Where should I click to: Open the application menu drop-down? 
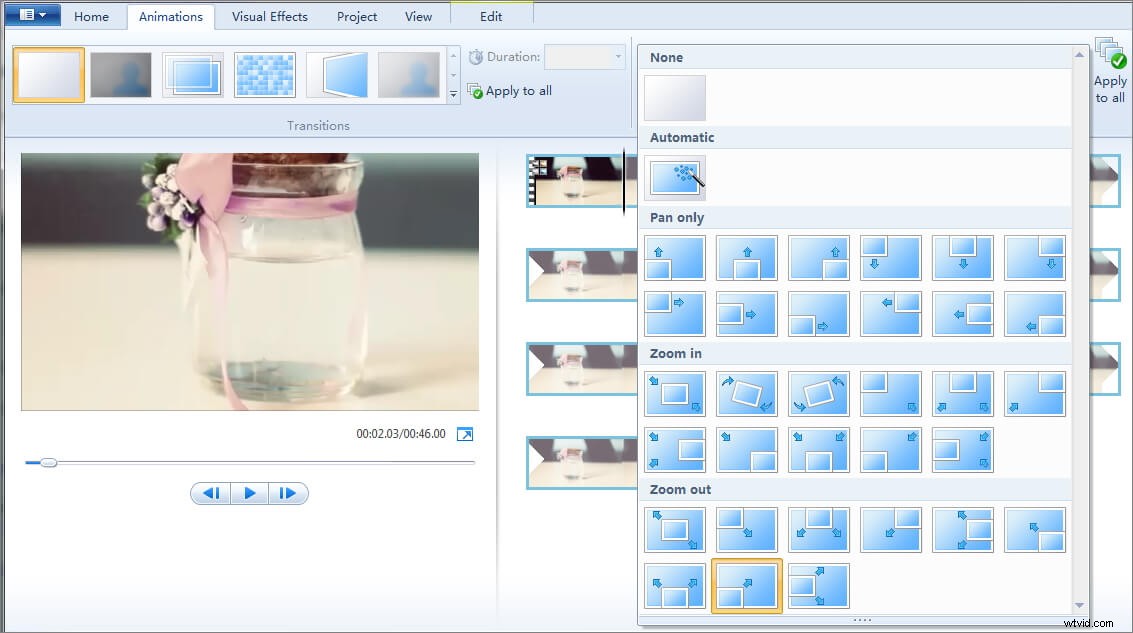[31, 15]
